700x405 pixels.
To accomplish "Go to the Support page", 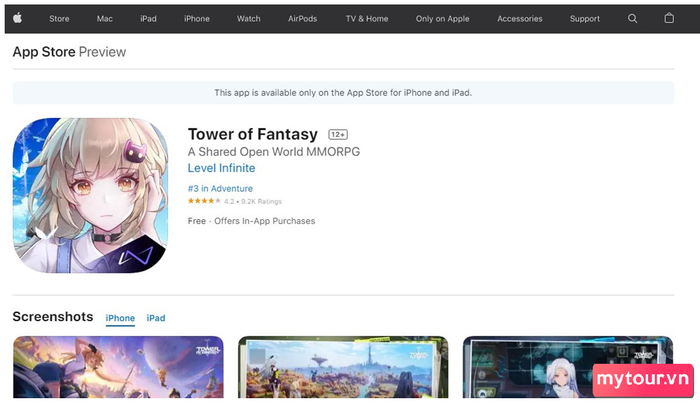I will click(584, 19).
